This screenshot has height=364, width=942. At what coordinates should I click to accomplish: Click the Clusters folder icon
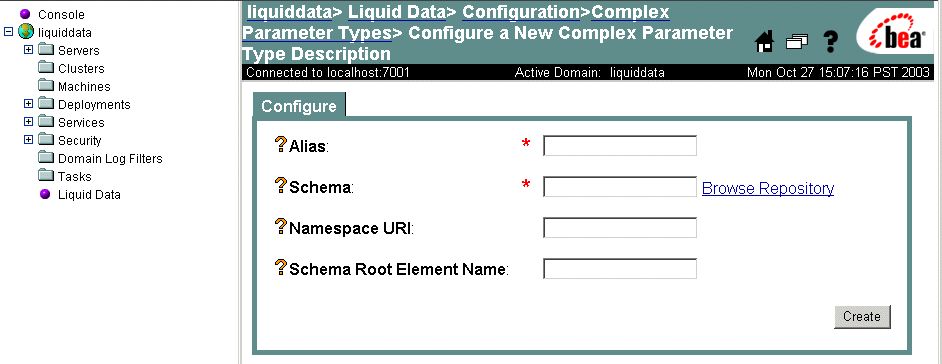coord(46,68)
